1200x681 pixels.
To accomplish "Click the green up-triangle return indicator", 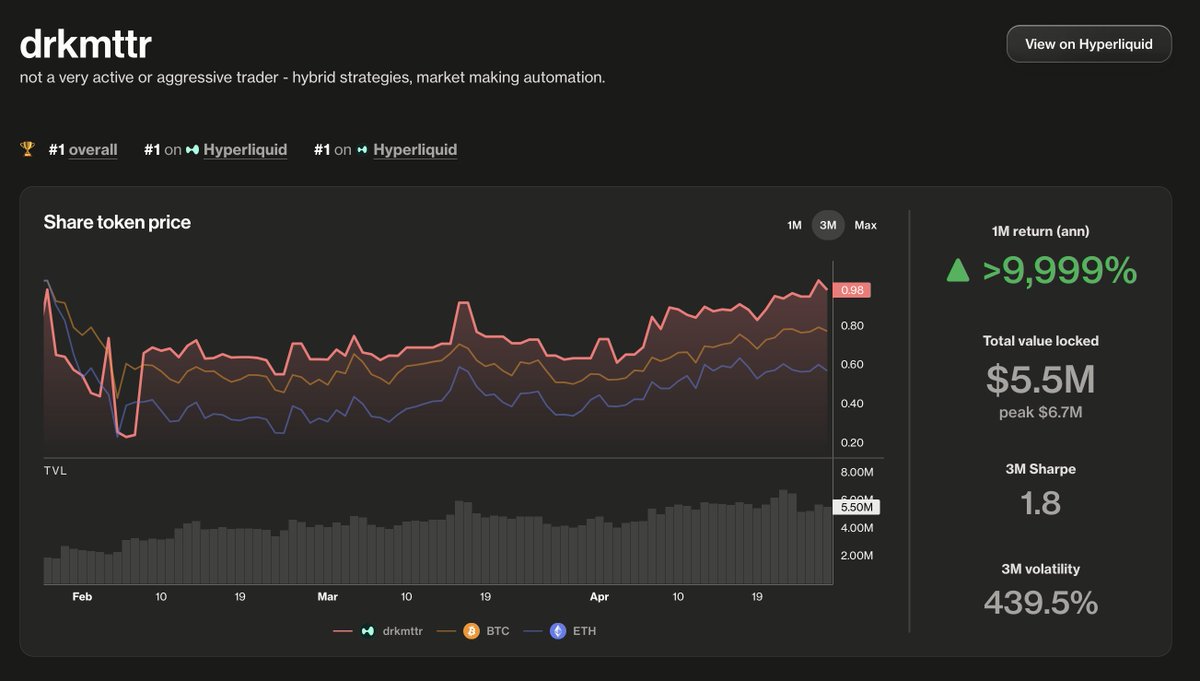I will [958, 270].
